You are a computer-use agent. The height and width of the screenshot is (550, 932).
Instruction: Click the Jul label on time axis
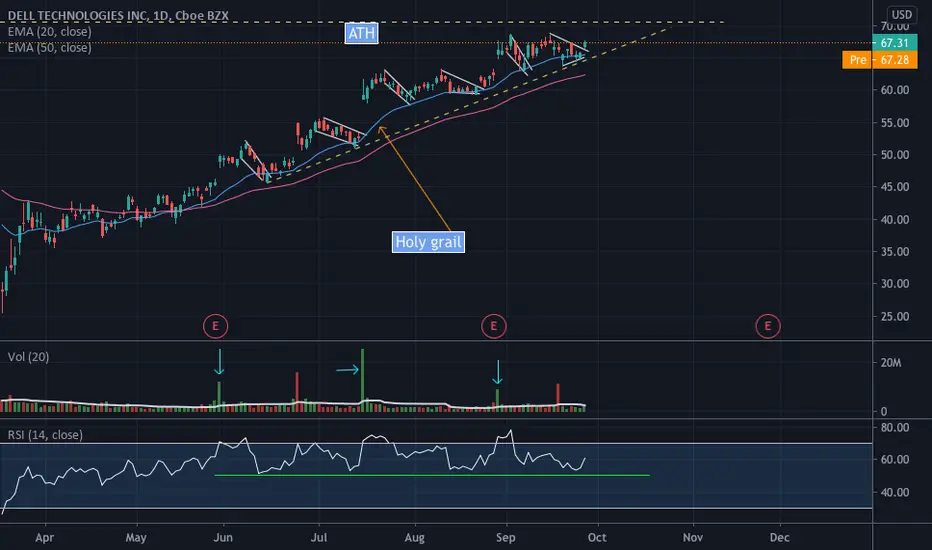(x=319, y=538)
